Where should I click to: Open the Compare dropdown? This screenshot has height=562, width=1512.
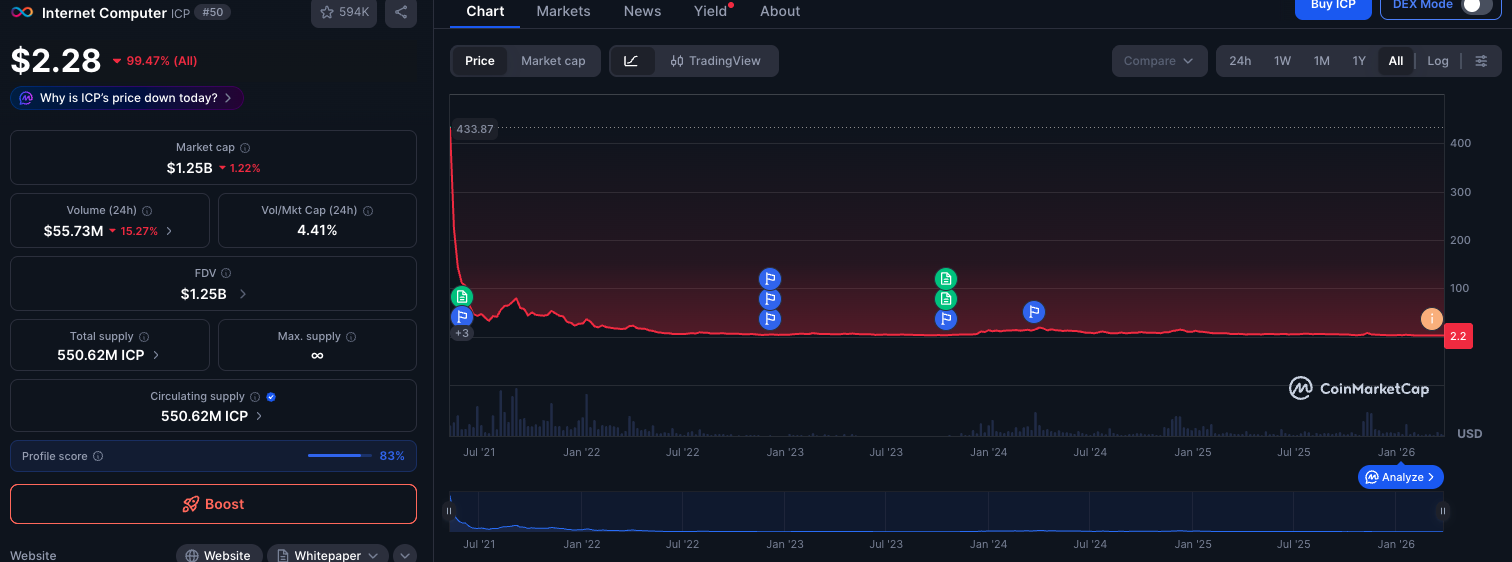pyautogui.click(x=1158, y=61)
